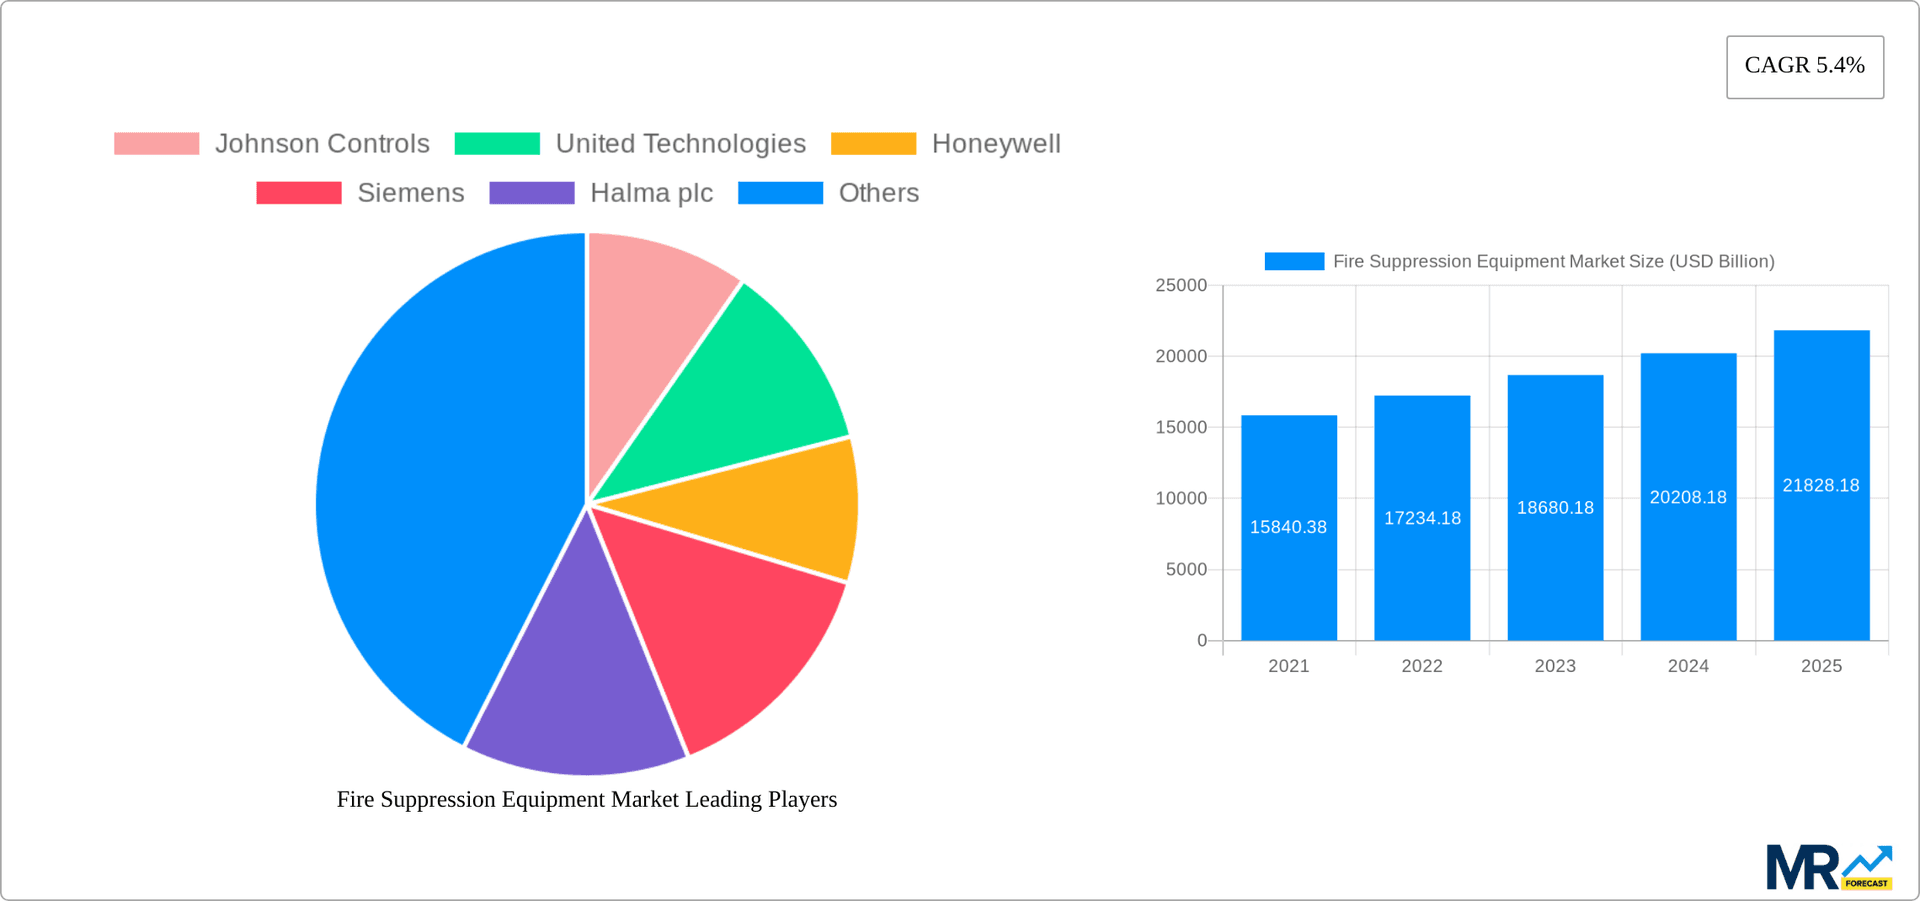Select the 2025 bar showing 21828.18
Viewport: 1920px width, 901px height.
tap(1821, 485)
